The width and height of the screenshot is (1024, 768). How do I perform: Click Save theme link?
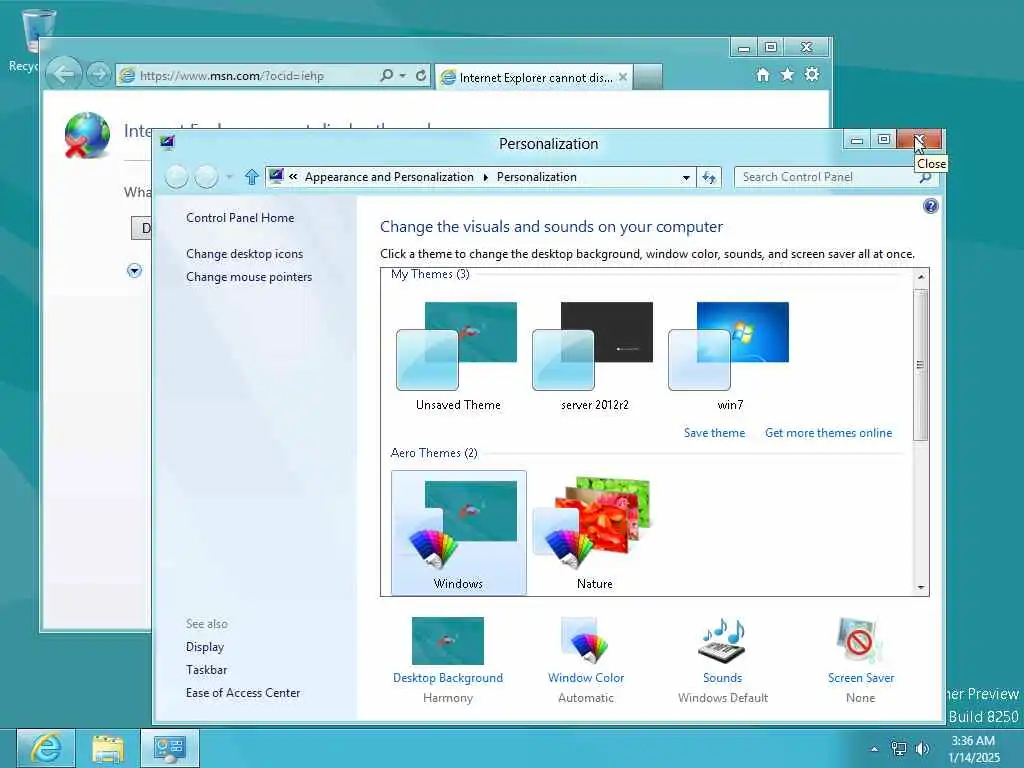(714, 432)
